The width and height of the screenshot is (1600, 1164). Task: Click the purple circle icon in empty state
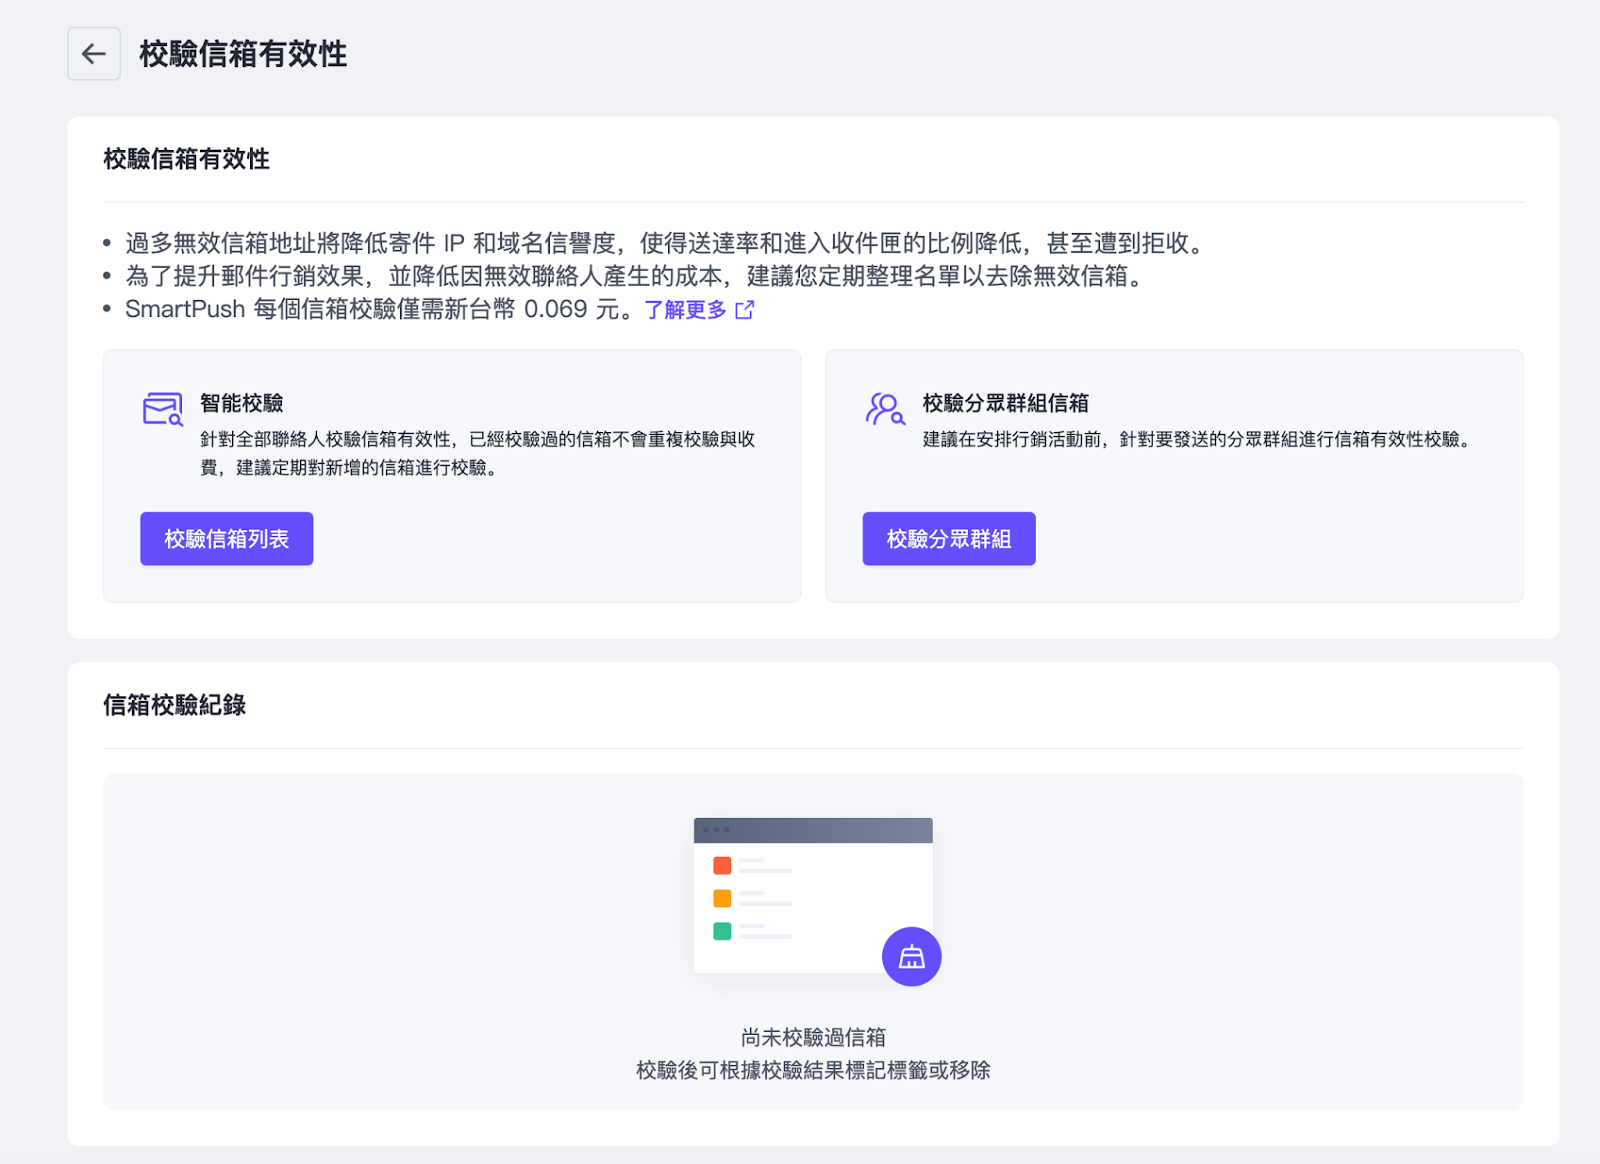coord(911,957)
